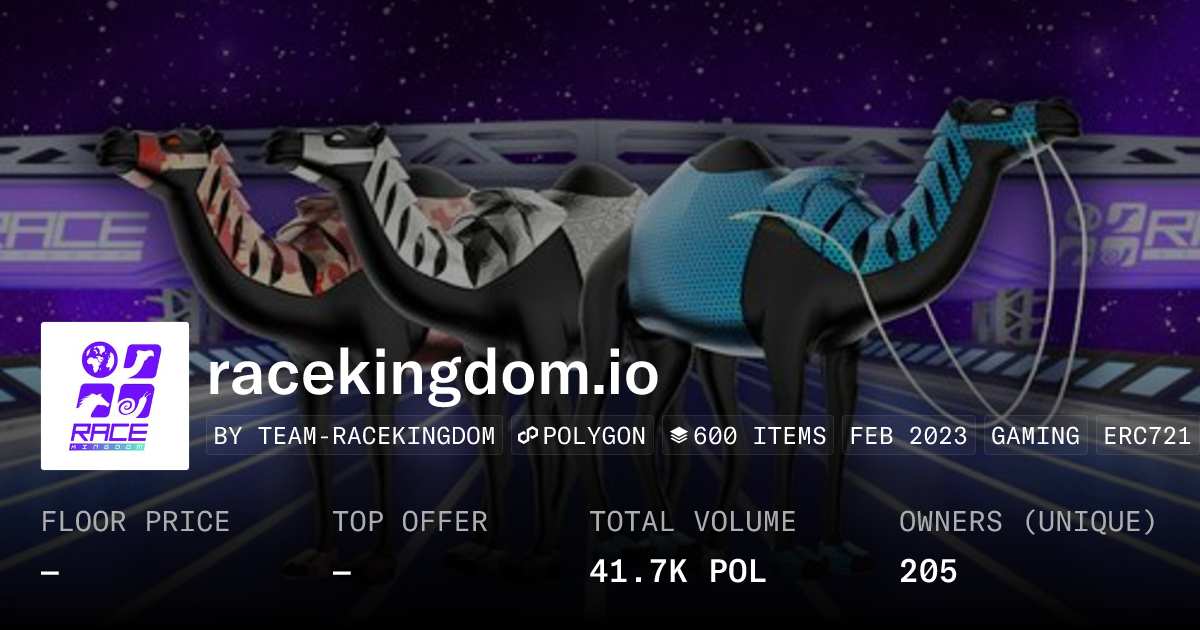This screenshot has width=1200, height=630.
Task: Click the floor price dash value
Action: 50,573
